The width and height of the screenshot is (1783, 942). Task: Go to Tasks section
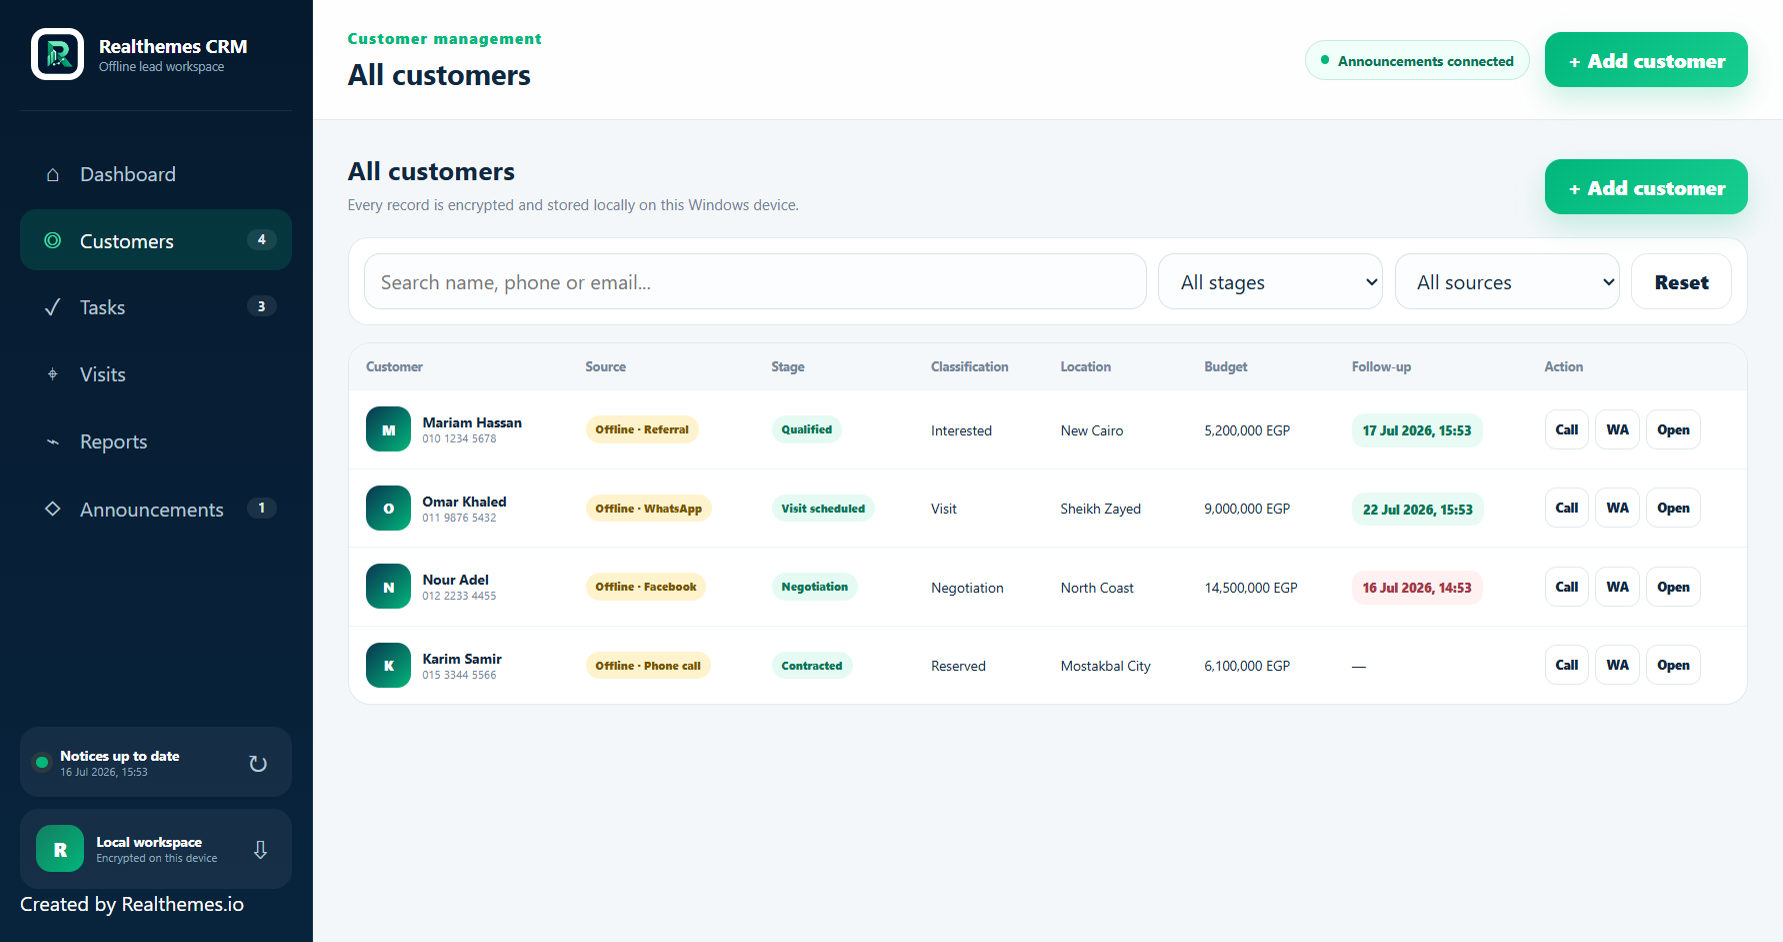156,307
